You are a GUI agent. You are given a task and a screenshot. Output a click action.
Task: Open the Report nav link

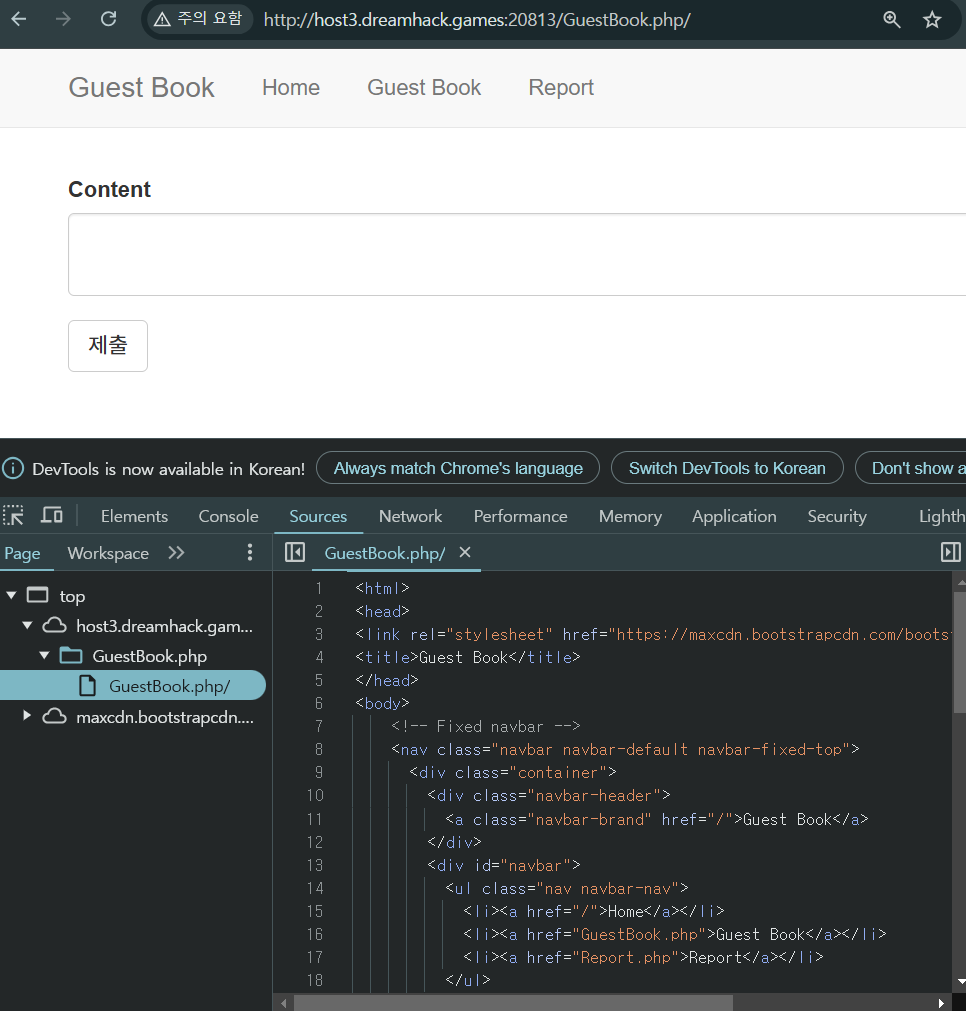coord(561,88)
